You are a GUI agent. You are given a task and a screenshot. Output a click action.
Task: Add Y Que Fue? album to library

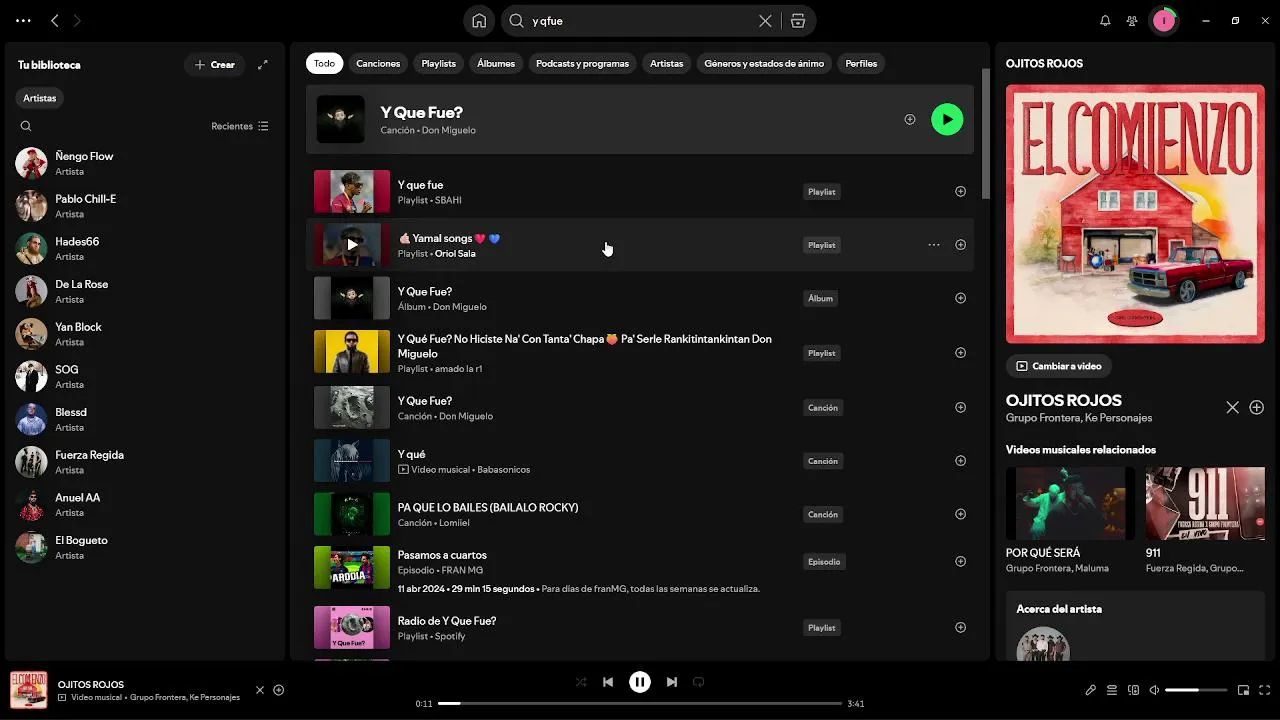pos(960,298)
